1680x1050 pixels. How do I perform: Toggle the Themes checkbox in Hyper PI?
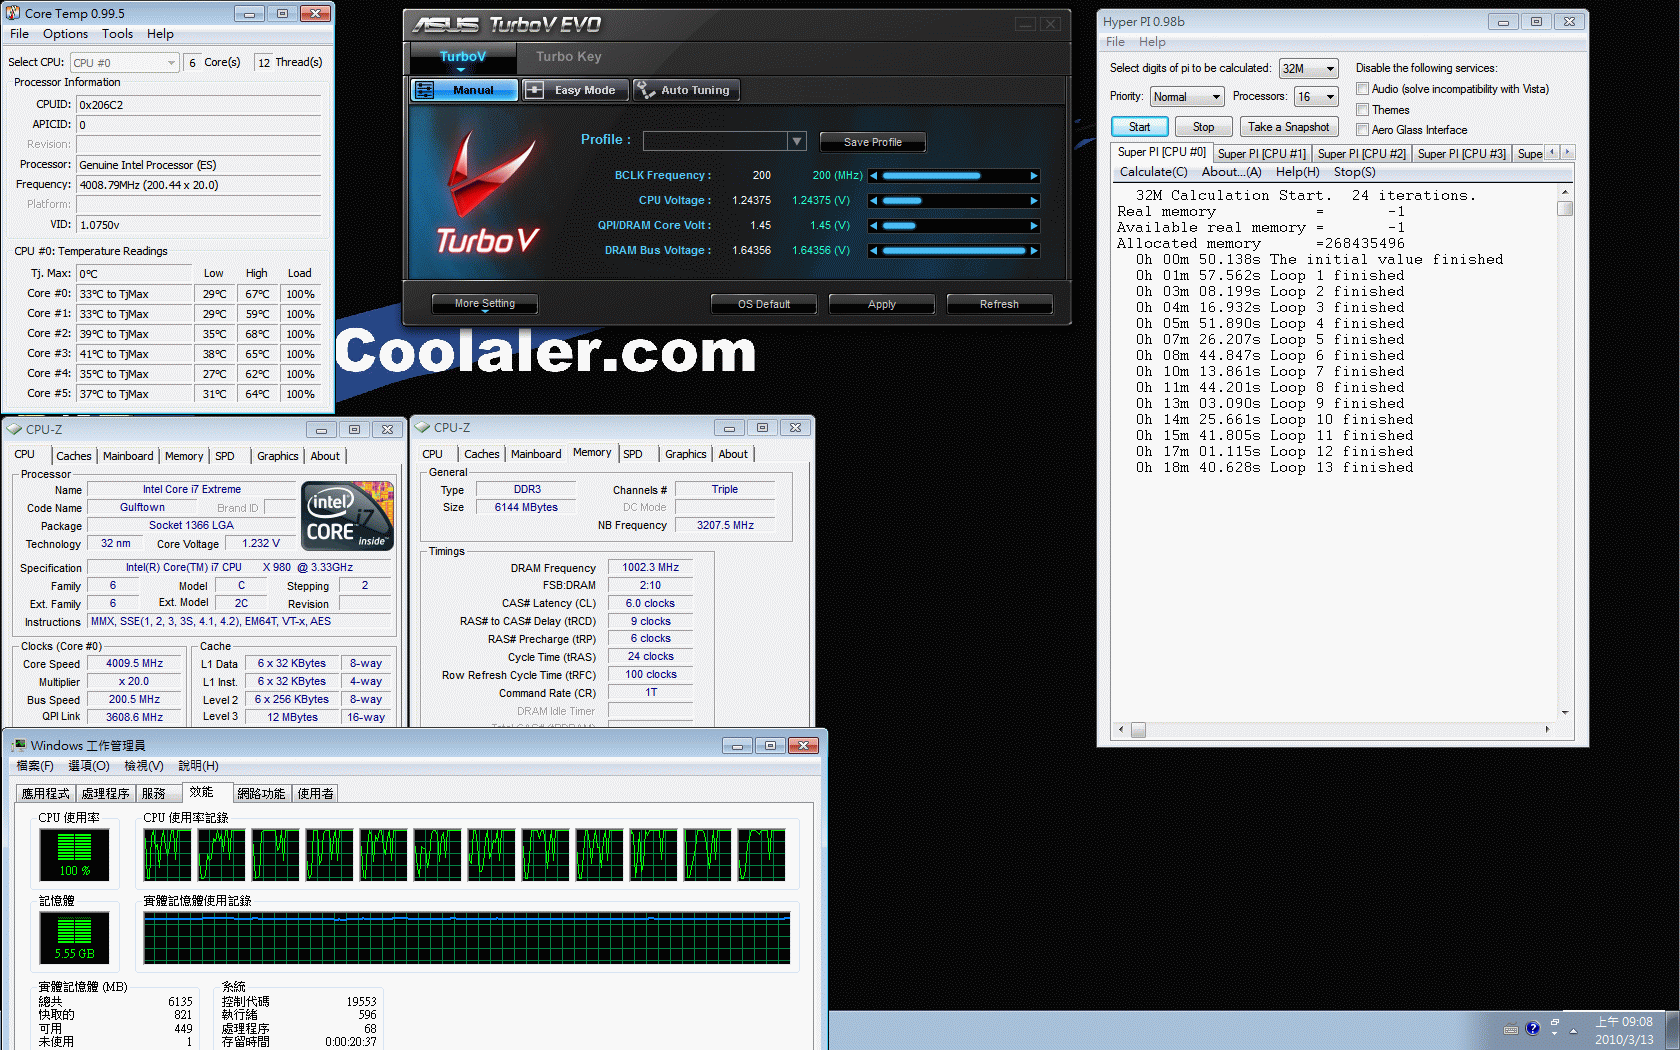(x=1362, y=110)
